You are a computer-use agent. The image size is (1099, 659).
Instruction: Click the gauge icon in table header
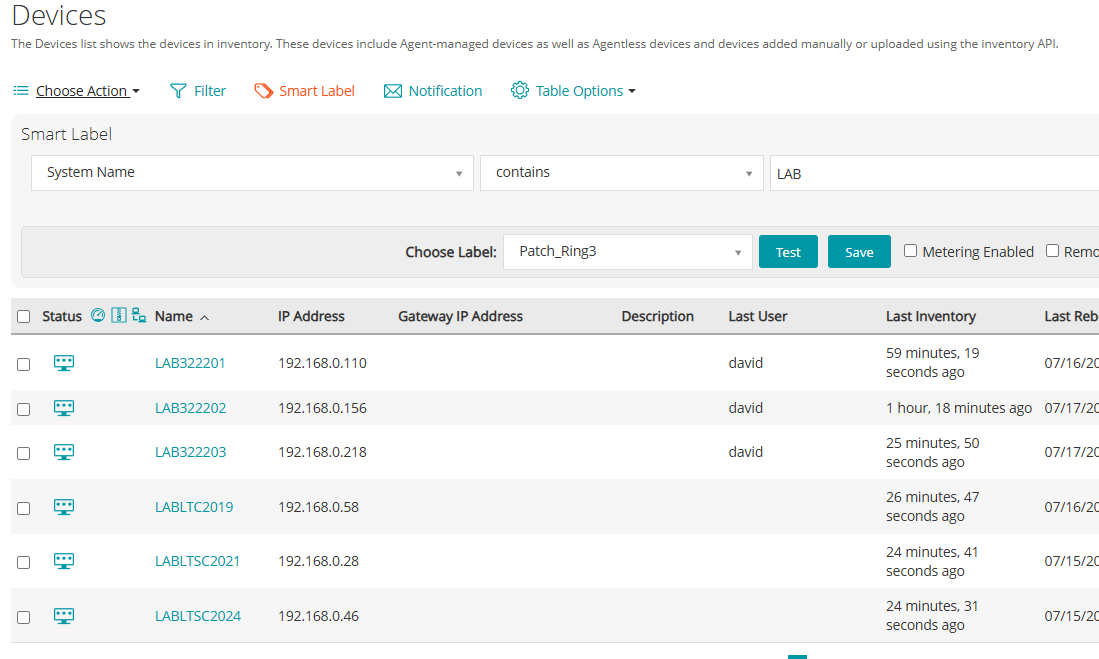click(x=98, y=316)
